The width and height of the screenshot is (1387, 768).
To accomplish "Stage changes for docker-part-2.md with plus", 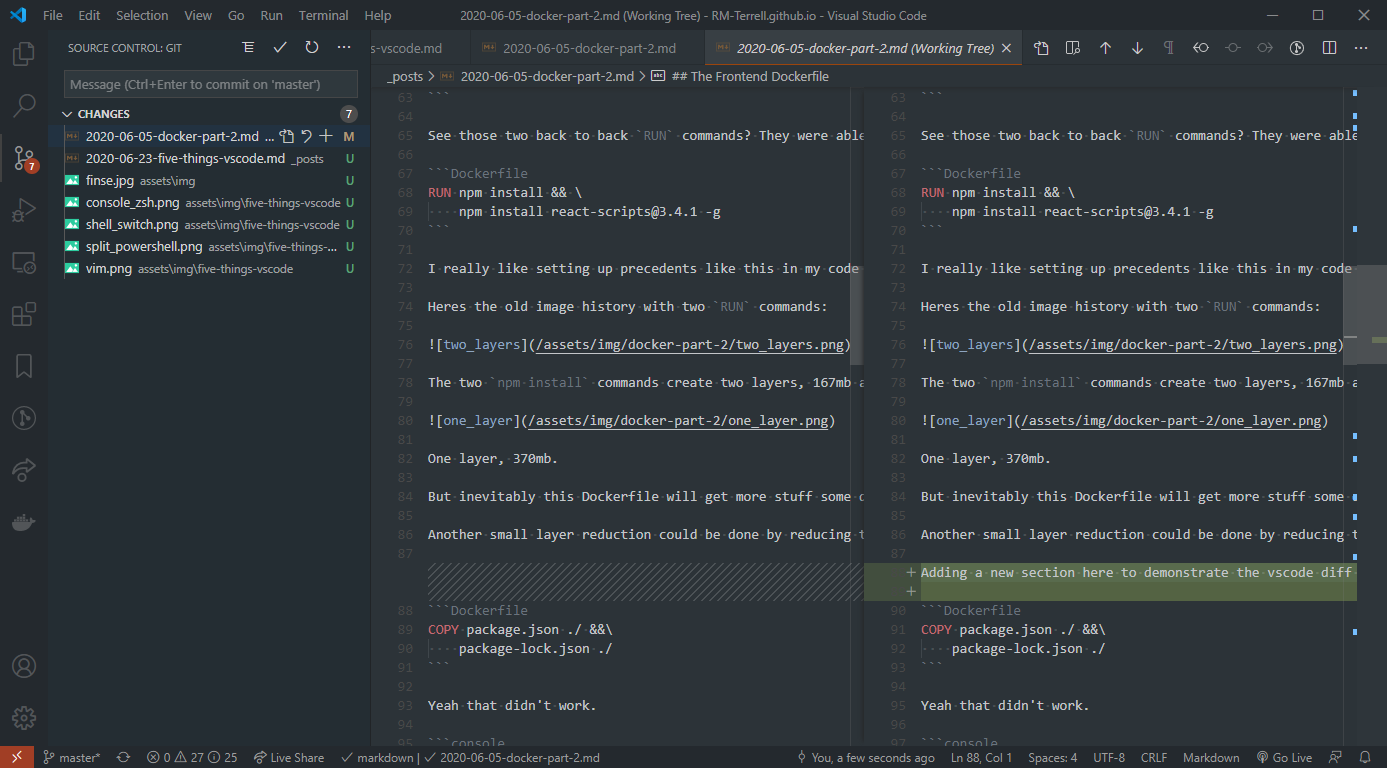I will (325, 136).
